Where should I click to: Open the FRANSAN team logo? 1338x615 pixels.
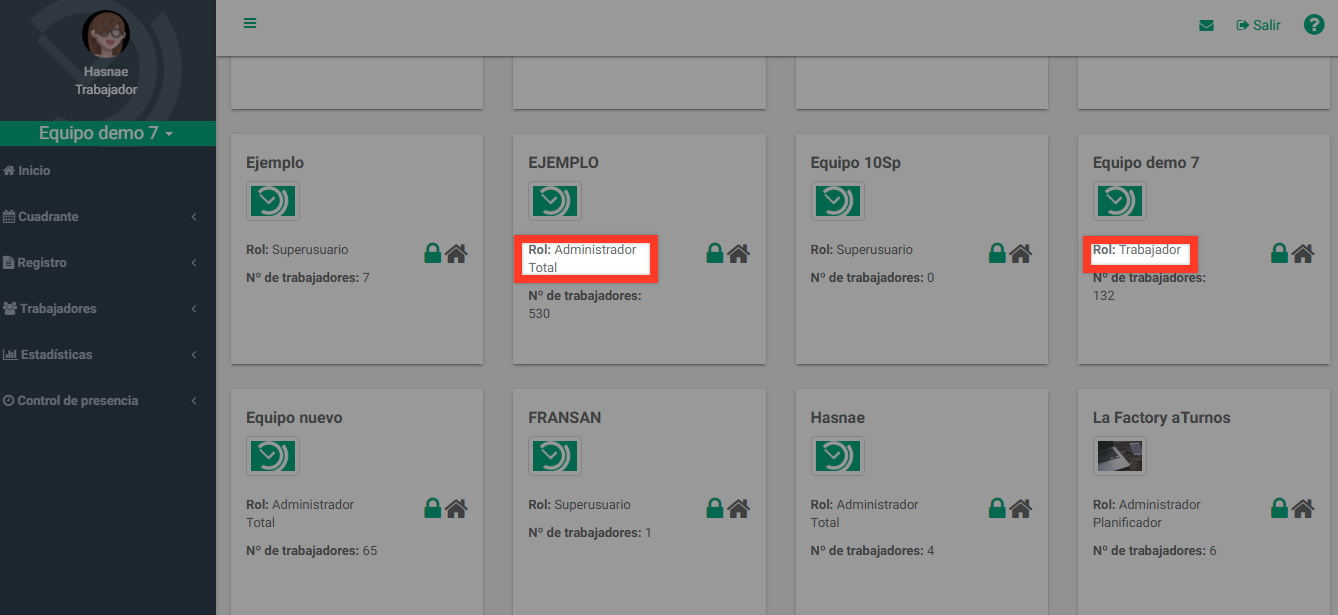pos(555,456)
